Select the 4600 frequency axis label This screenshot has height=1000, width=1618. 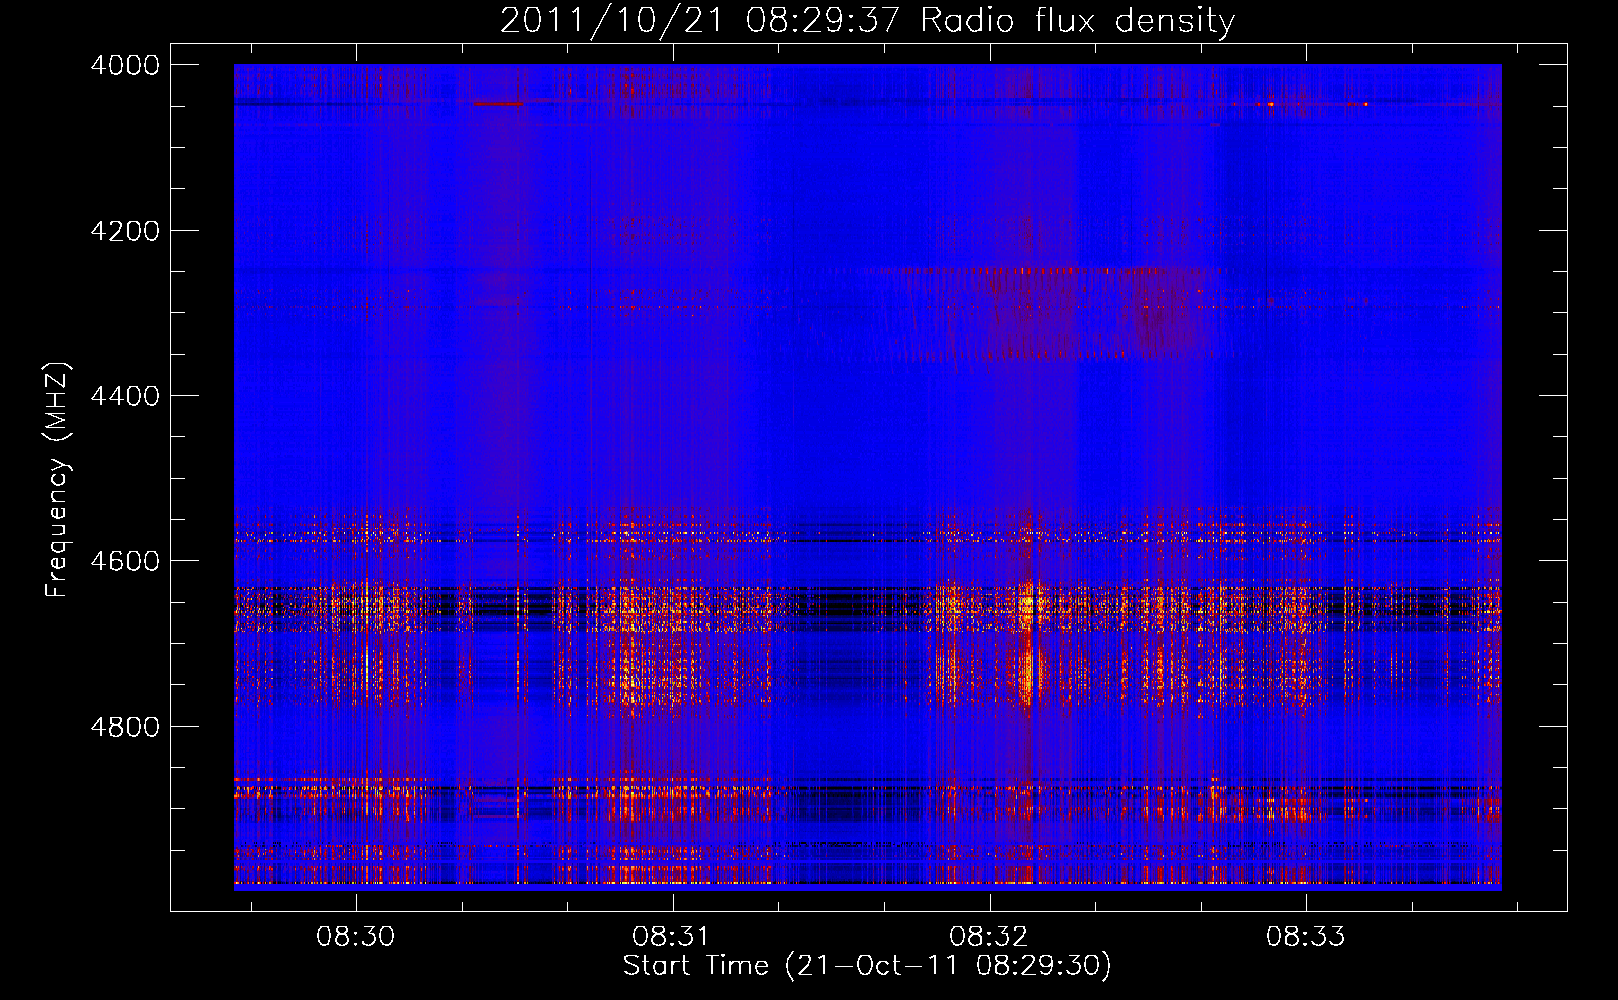click(x=124, y=561)
